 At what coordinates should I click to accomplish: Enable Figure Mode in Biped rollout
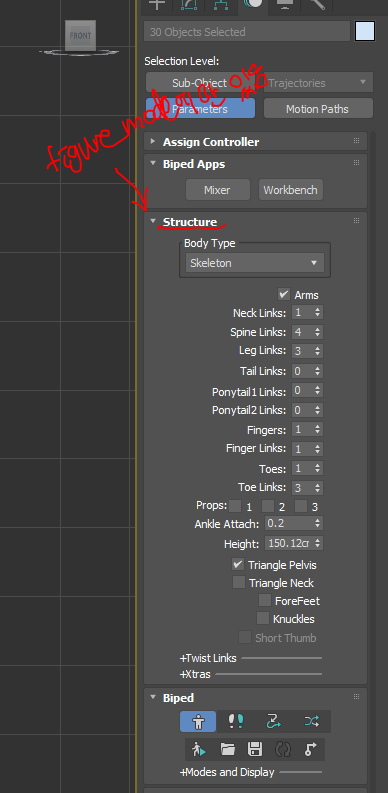pyautogui.click(x=198, y=721)
